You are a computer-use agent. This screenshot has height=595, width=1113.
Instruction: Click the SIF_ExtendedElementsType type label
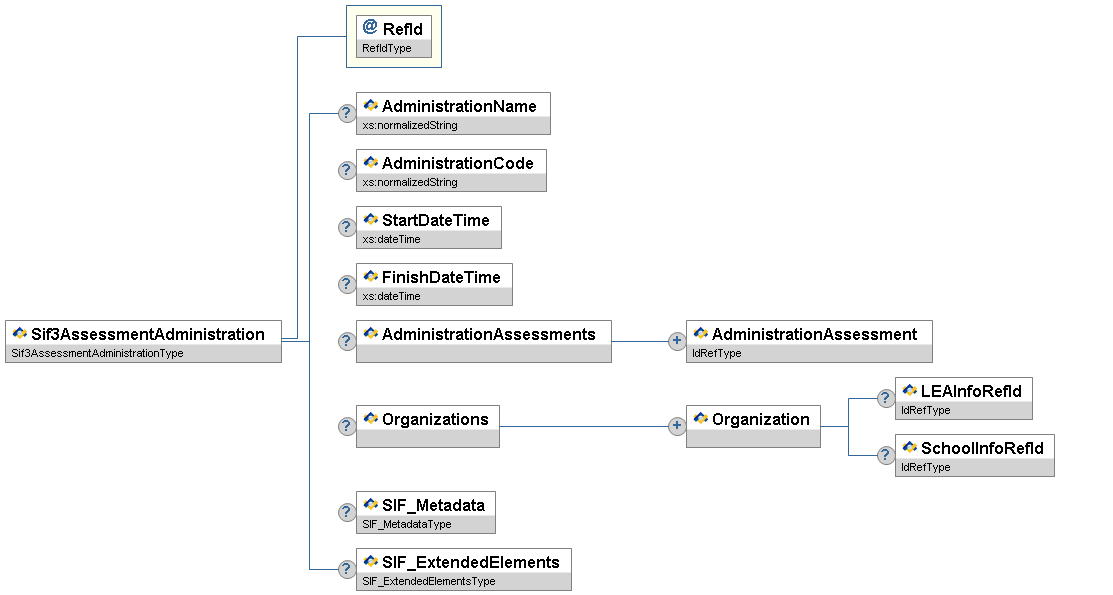point(428,581)
